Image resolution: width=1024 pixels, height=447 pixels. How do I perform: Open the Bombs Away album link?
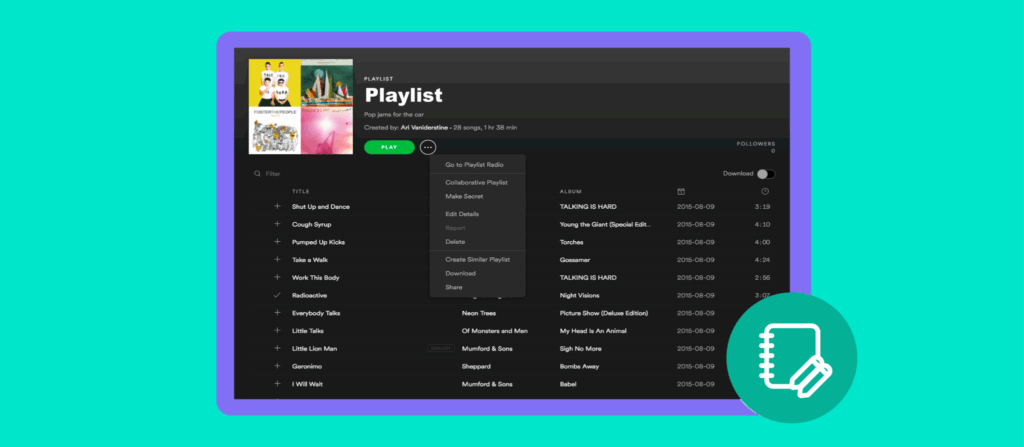579,366
